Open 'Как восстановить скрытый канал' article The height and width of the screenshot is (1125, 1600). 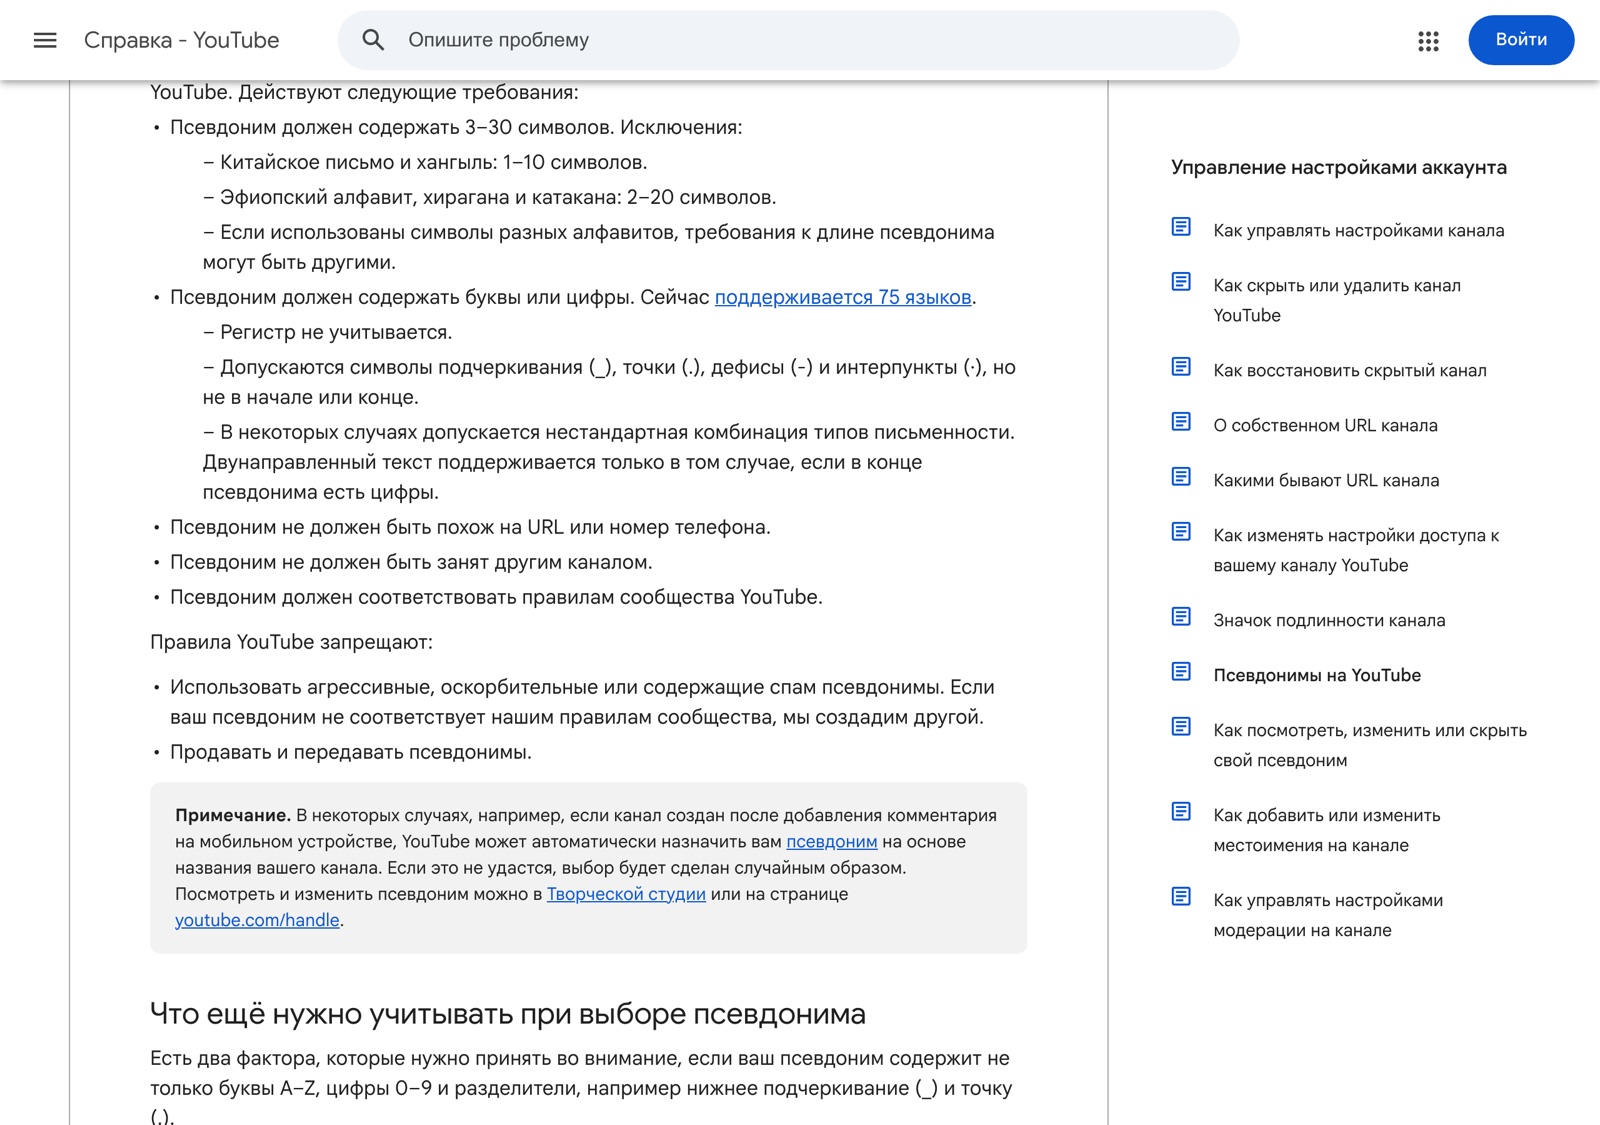(x=1350, y=371)
